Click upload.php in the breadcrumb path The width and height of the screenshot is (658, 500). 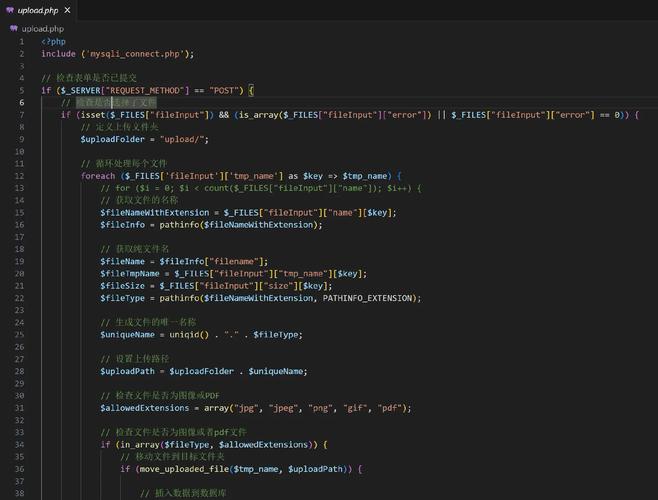pos(42,29)
